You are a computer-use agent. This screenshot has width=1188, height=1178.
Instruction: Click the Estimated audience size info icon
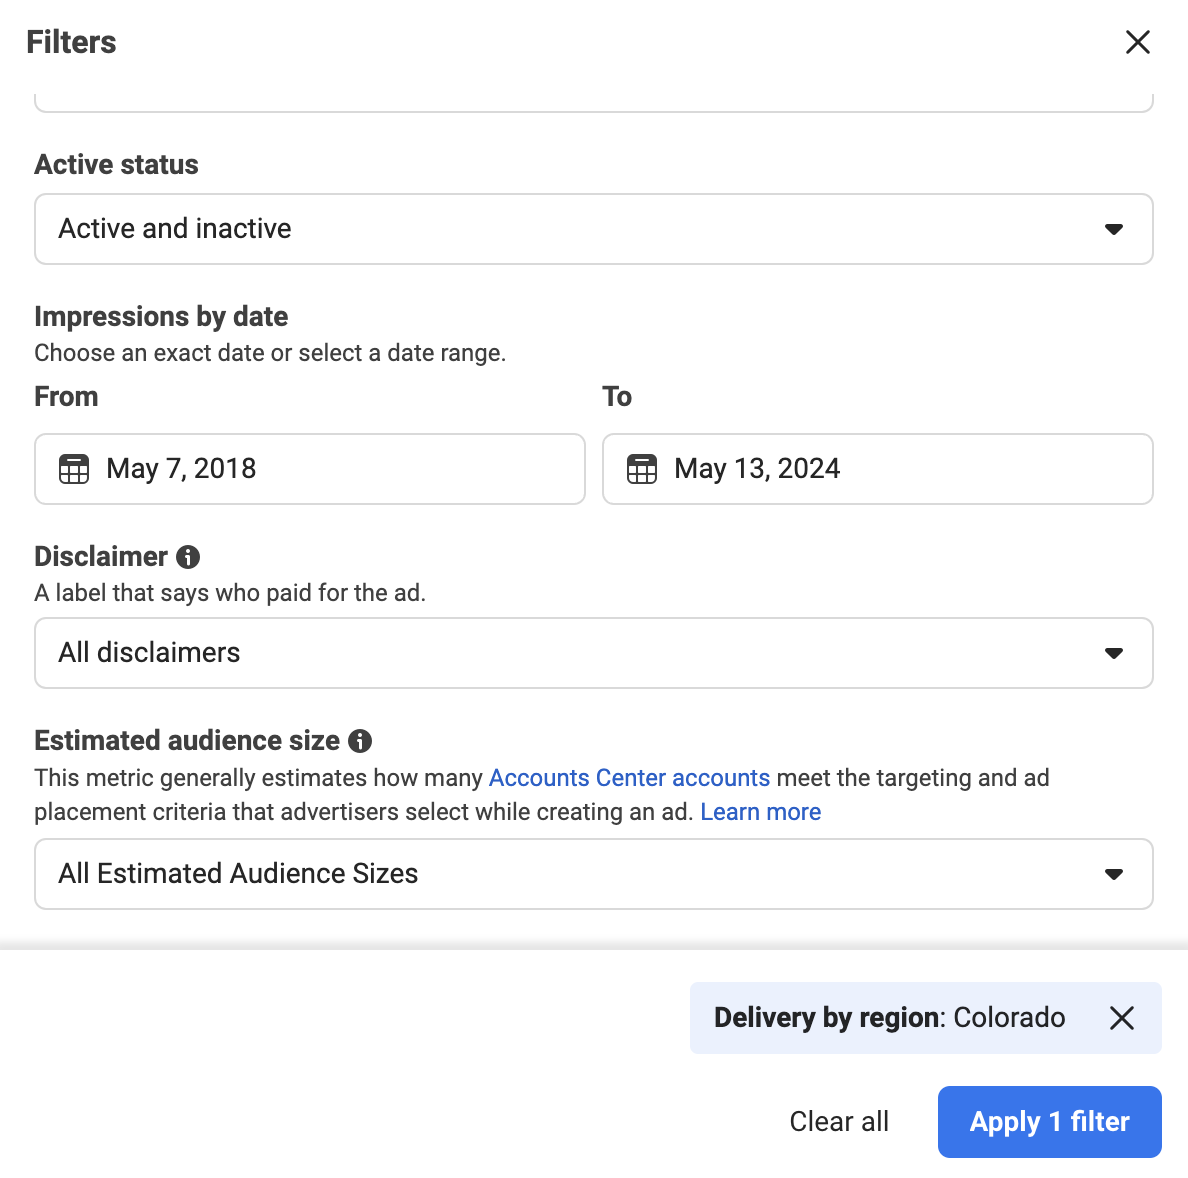click(x=360, y=741)
